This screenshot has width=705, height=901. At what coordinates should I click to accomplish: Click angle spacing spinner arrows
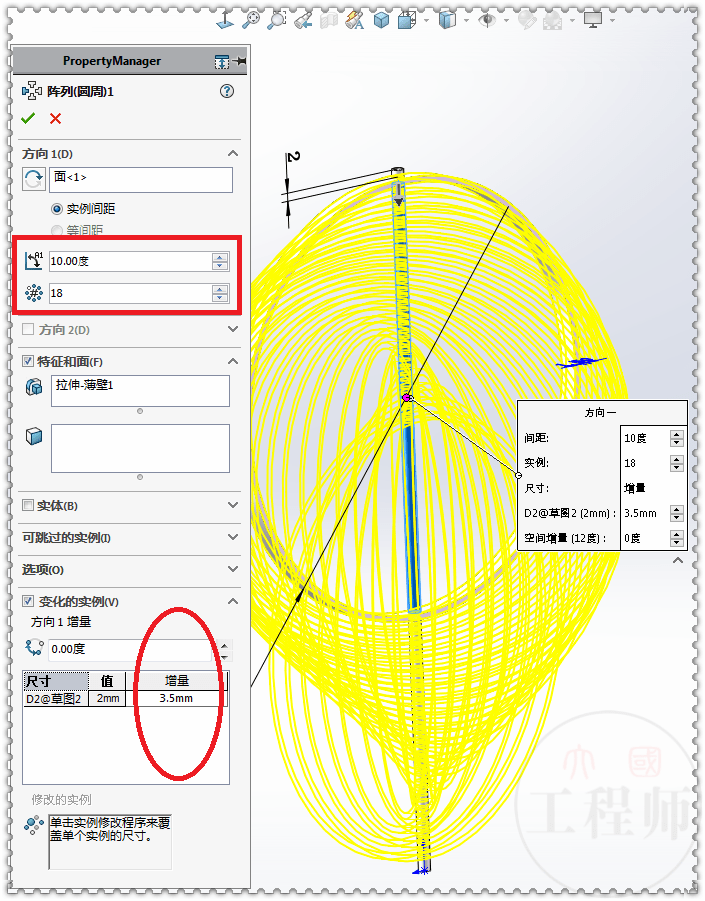[219, 261]
